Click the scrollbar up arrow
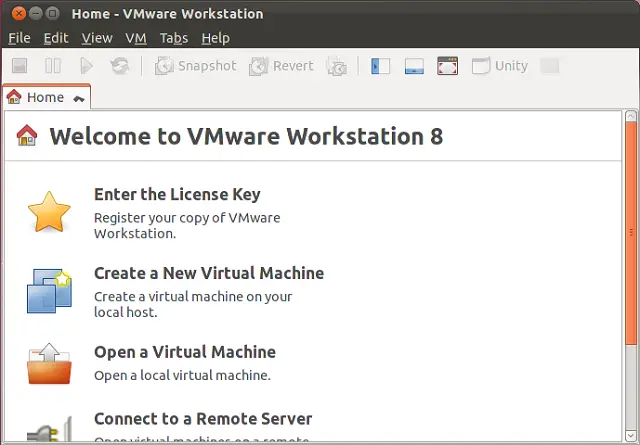 click(631, 116)
